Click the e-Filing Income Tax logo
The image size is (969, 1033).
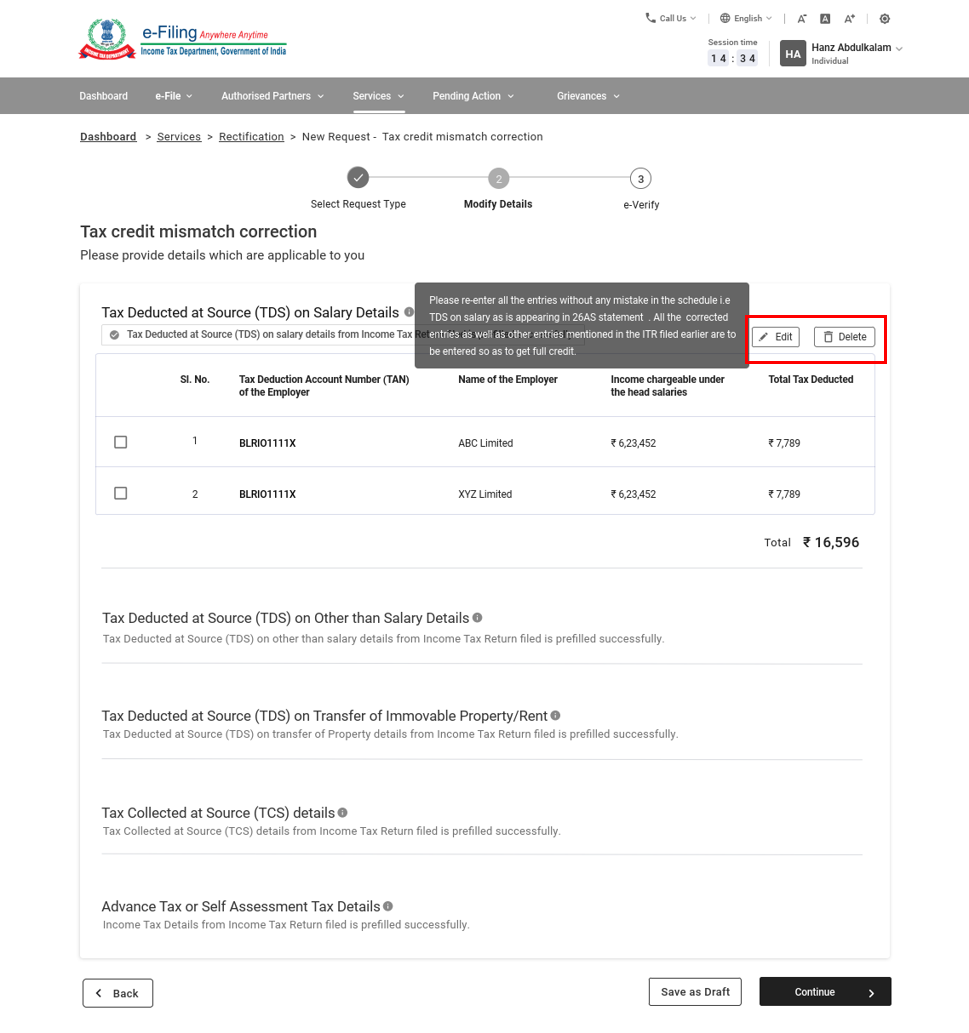[x=183, y=39]
